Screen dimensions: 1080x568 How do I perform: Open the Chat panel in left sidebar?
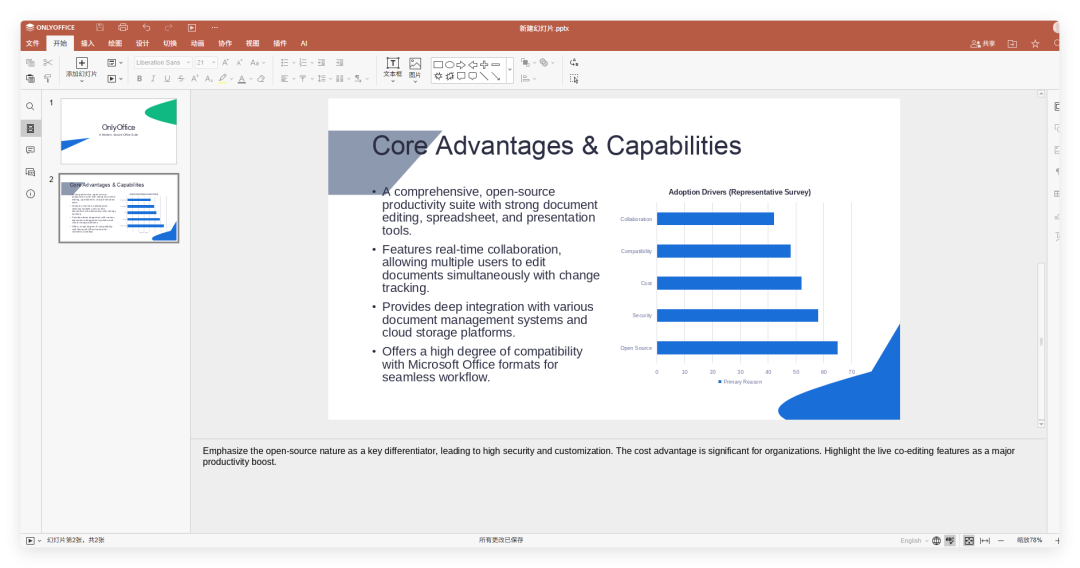[30, 172]
